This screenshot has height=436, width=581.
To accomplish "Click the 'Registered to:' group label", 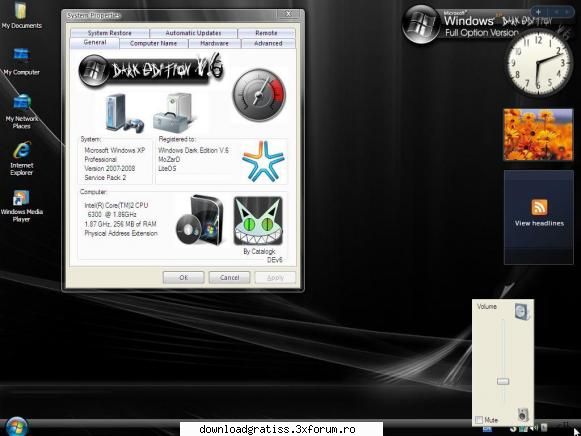I will tap(177, 139).
